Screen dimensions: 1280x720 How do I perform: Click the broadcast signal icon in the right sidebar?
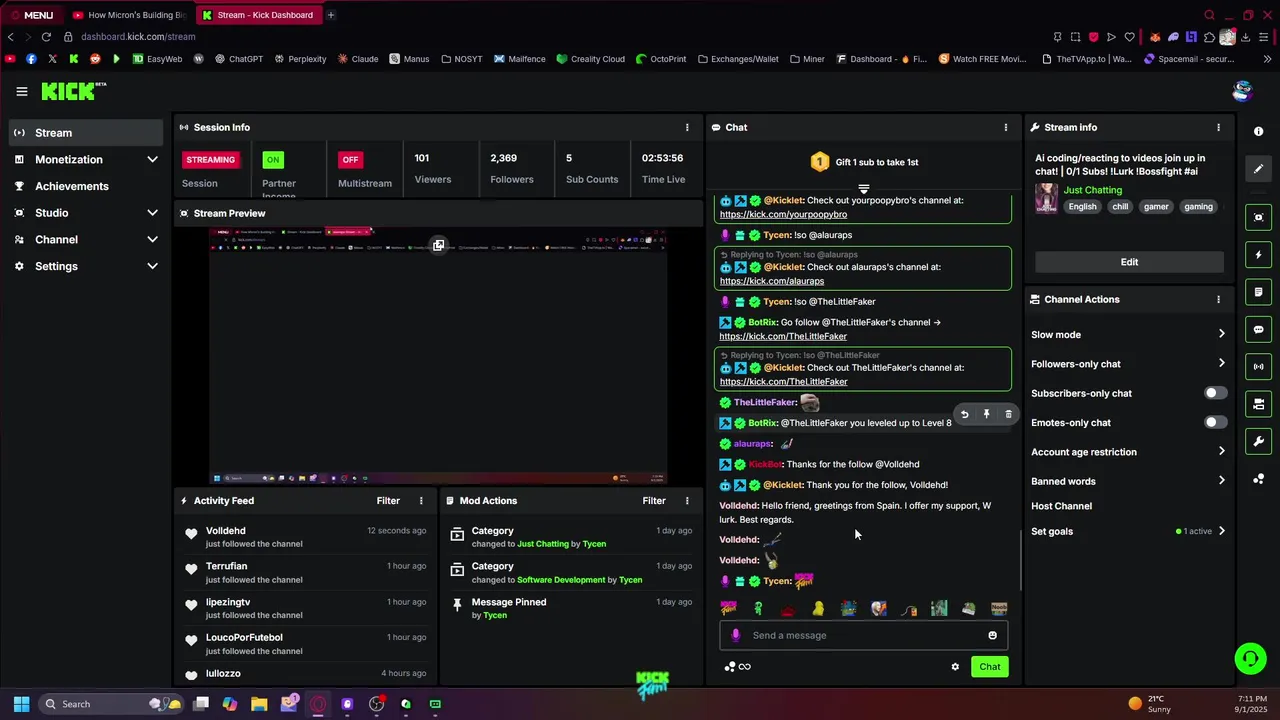click(1258, 367)
